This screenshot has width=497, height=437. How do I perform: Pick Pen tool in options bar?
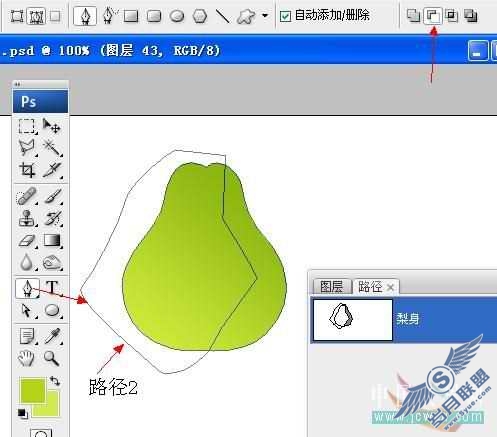click(85, 16)
